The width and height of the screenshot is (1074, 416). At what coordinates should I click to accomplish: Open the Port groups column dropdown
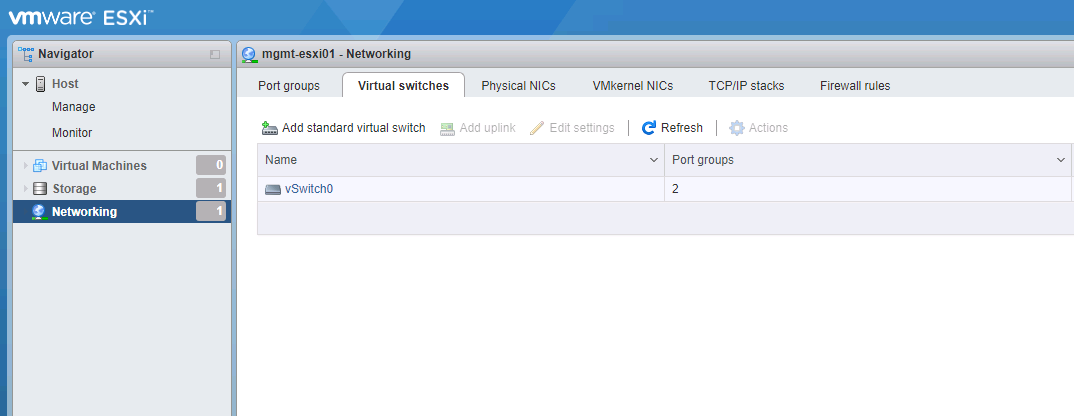(1061, 160)
